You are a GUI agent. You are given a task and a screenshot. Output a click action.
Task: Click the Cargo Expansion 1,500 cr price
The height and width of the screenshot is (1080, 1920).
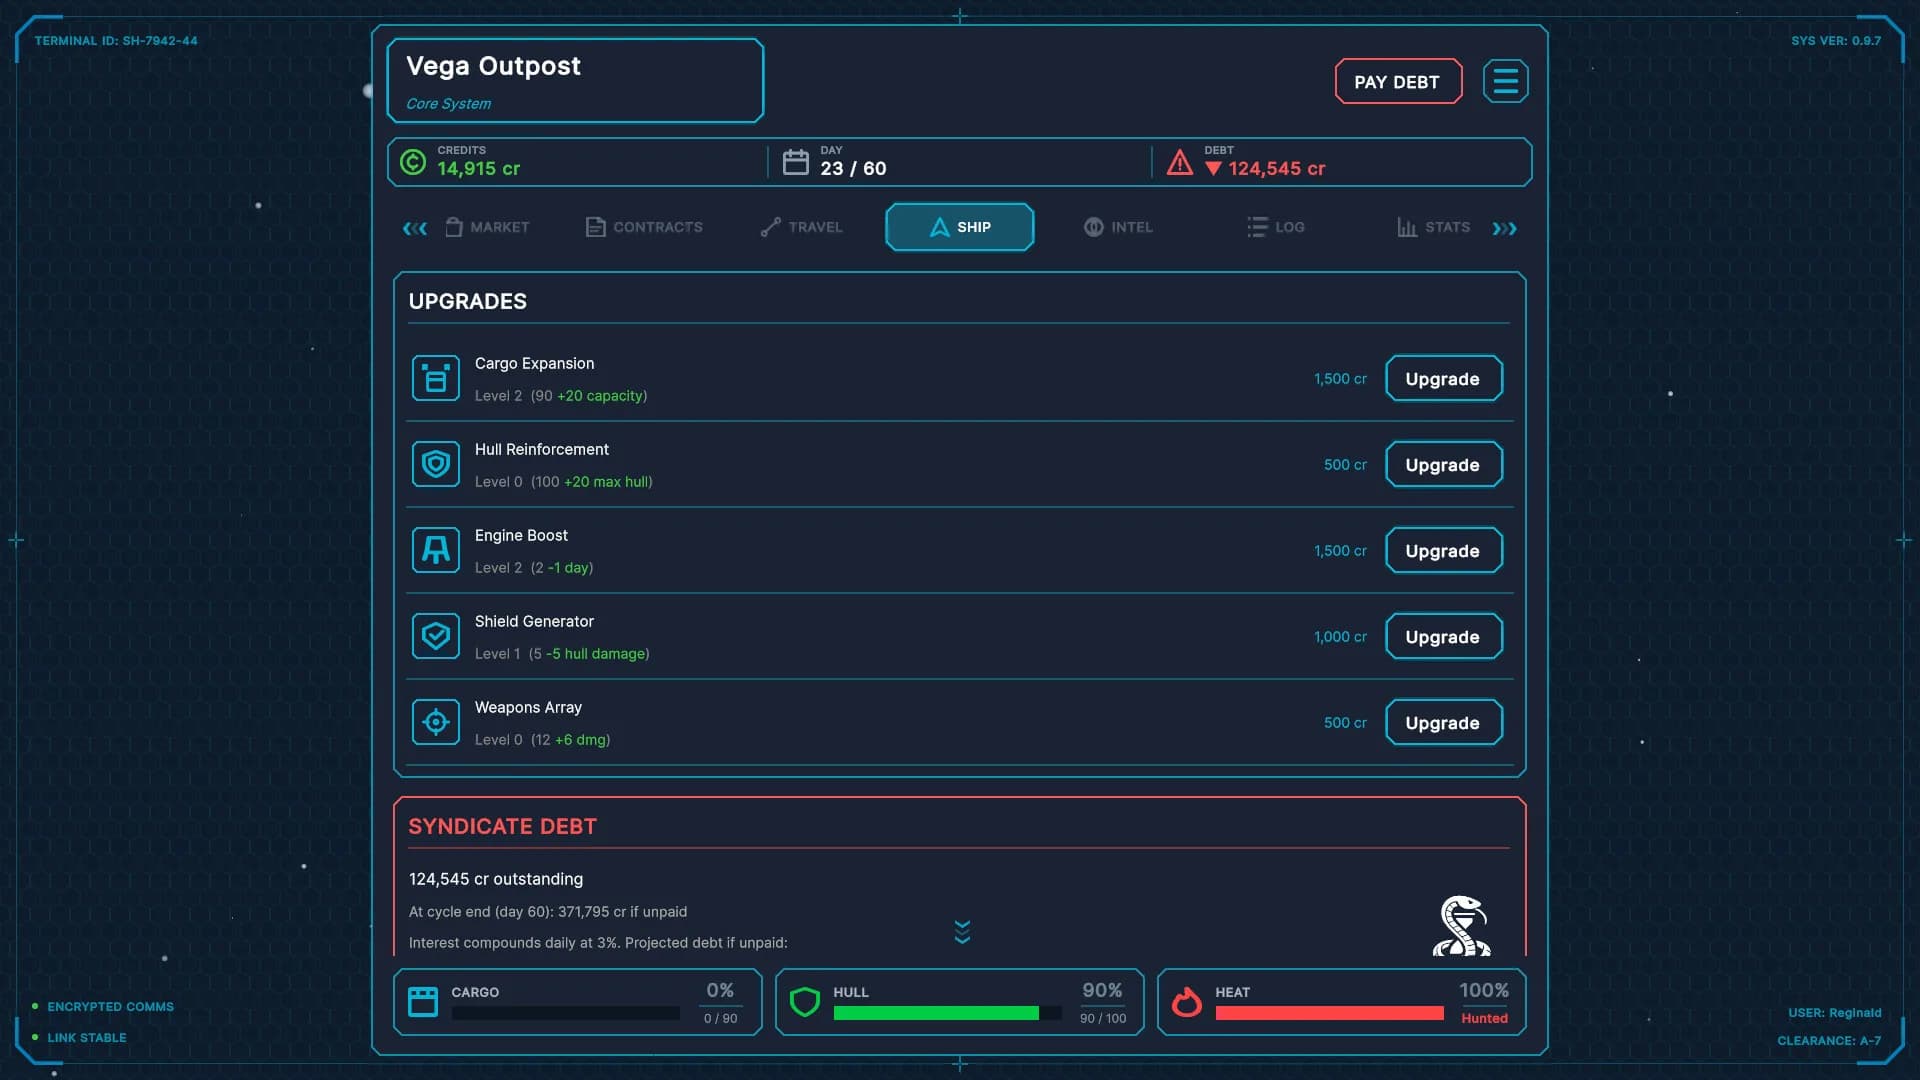coord(1340,379)
